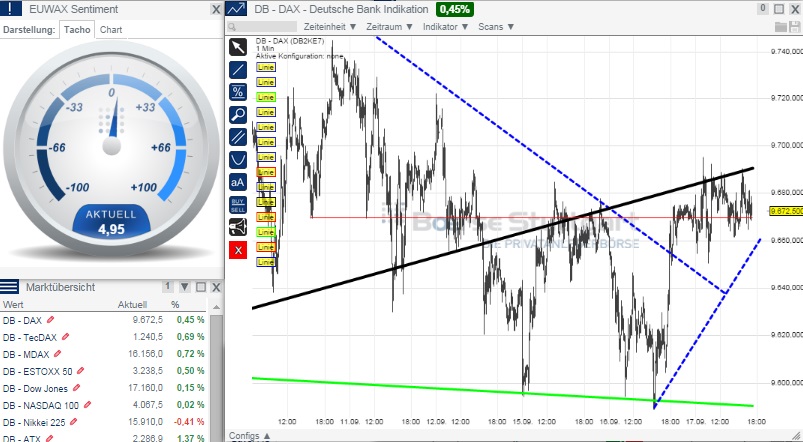Select the DB - Dow Jones row

pos(104,388)
